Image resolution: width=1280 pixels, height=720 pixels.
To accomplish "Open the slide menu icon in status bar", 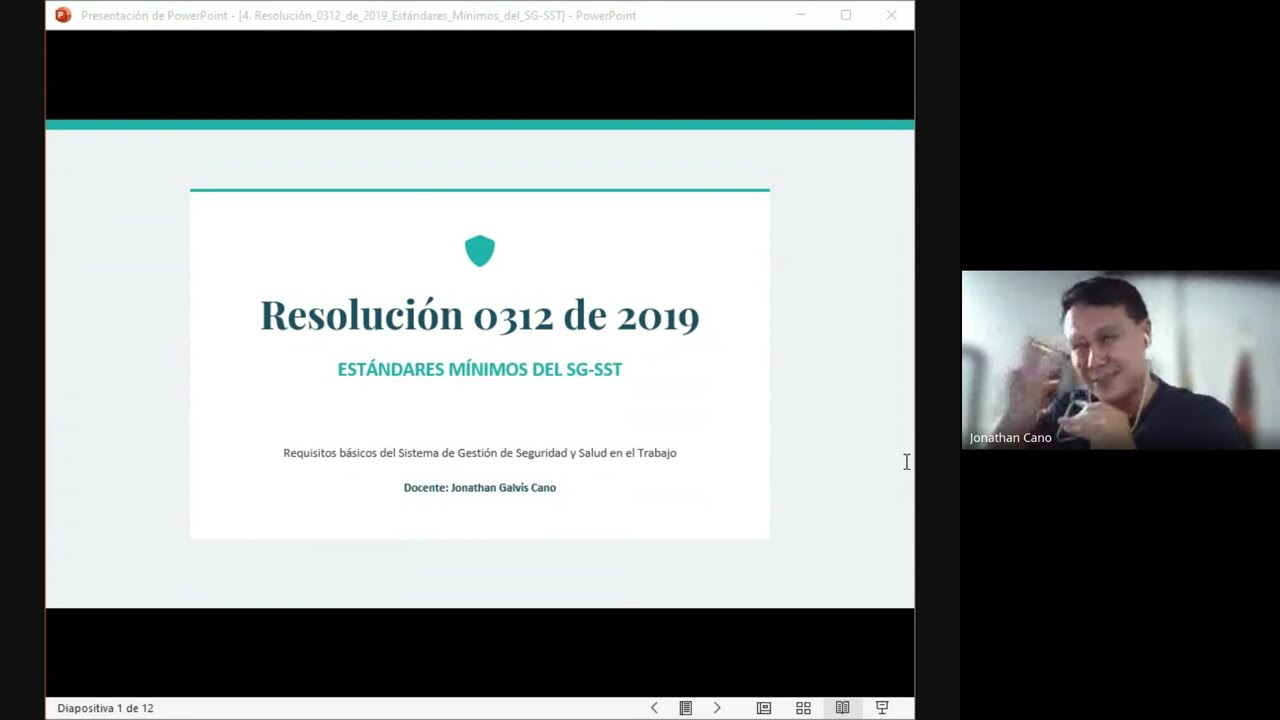I will [686, 708].
